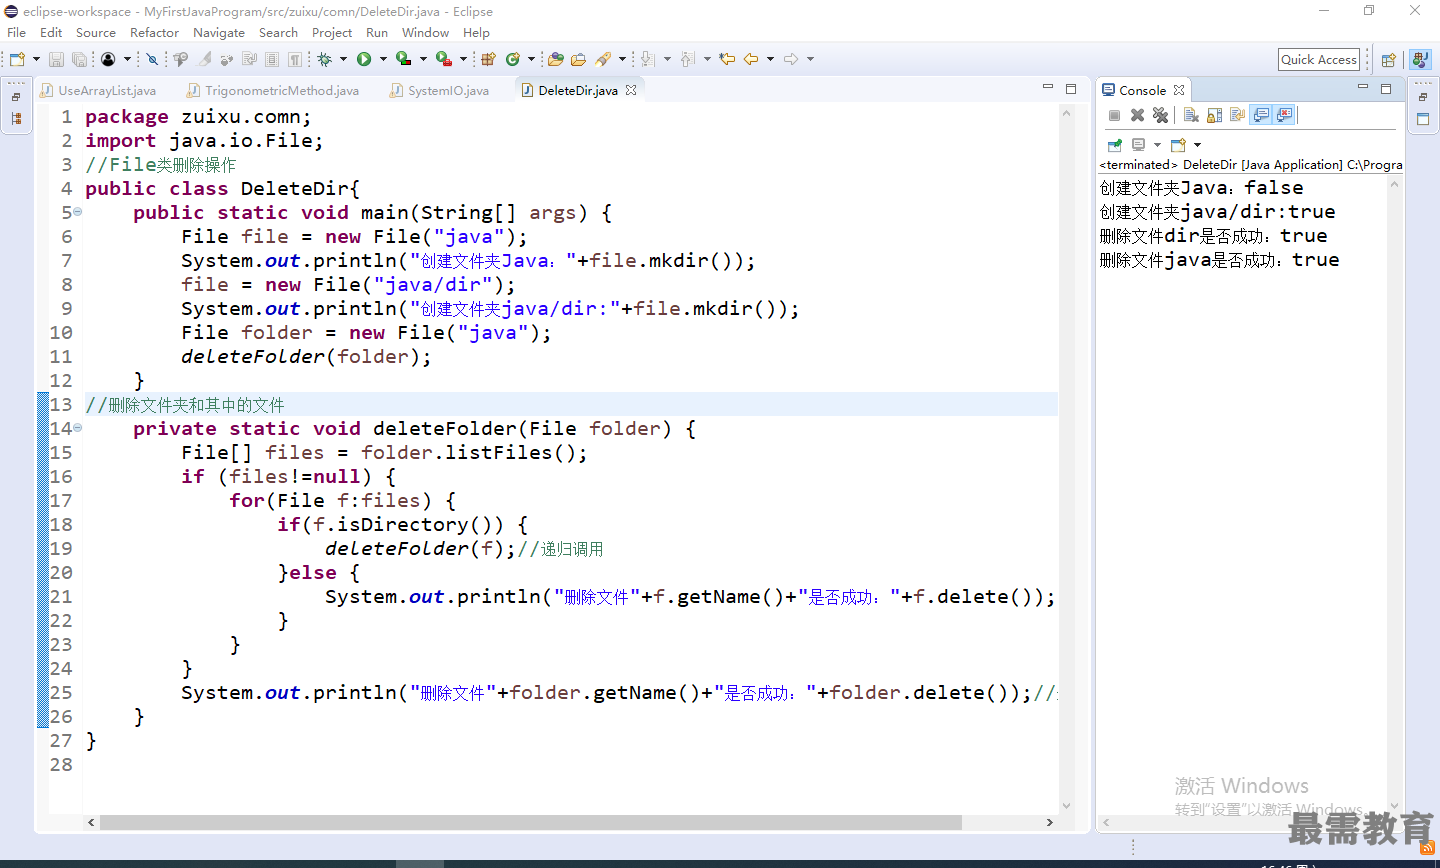Click the New Java Package icon
The height and width of the screenshot is (868, 1440).
click(x=488, y=59)
